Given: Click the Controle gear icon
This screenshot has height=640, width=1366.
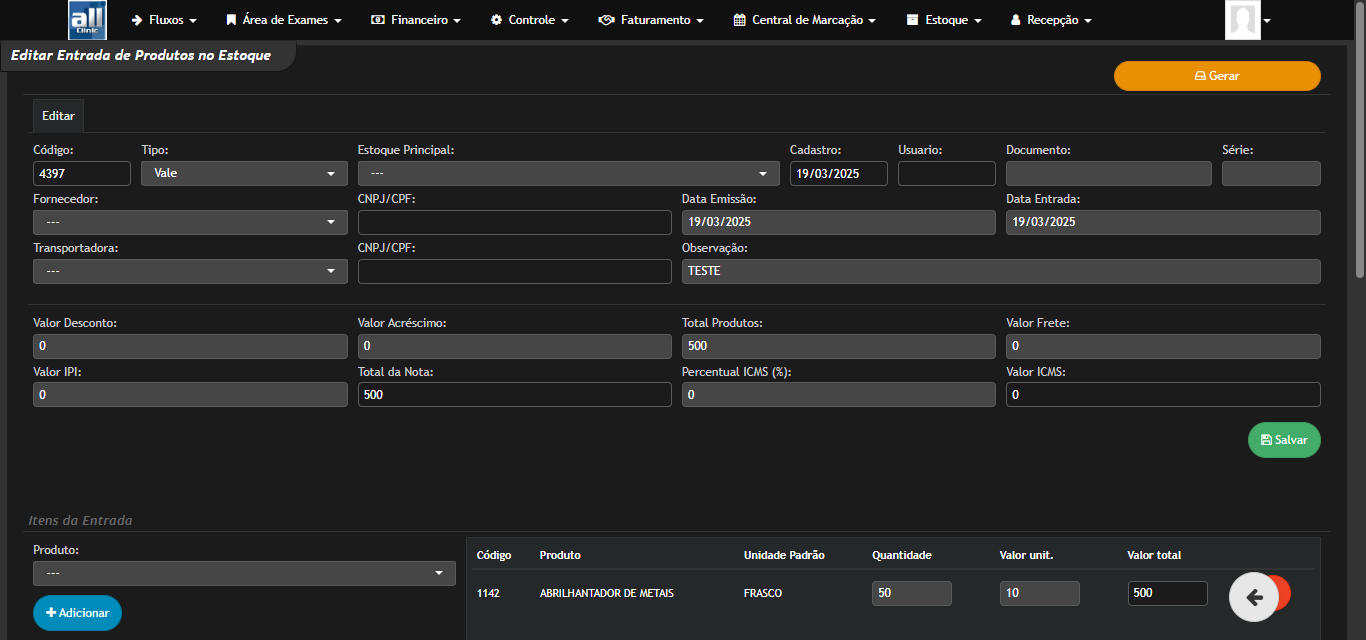Looking at the screenshot, I should [x=494, y=19].
